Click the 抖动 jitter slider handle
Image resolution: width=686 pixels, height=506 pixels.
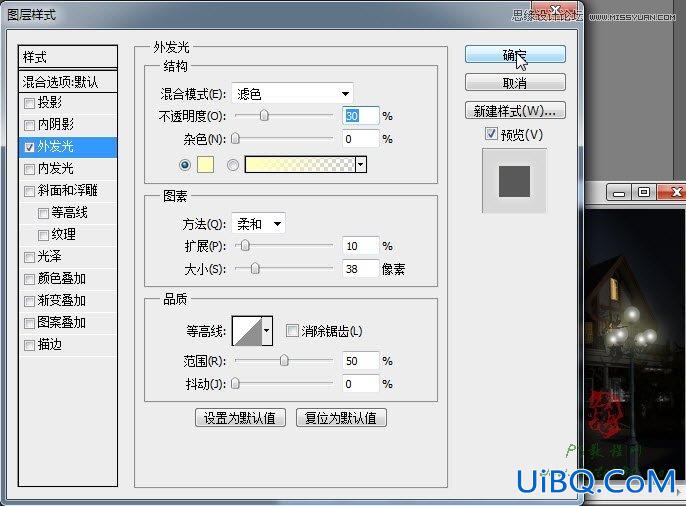(235, 384)
